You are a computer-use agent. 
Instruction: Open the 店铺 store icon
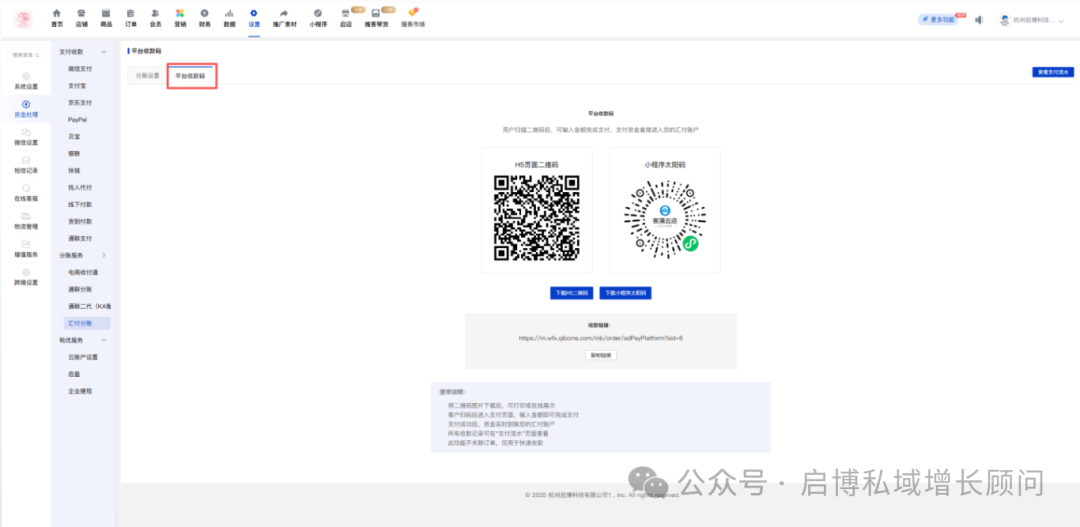[81, 16]
